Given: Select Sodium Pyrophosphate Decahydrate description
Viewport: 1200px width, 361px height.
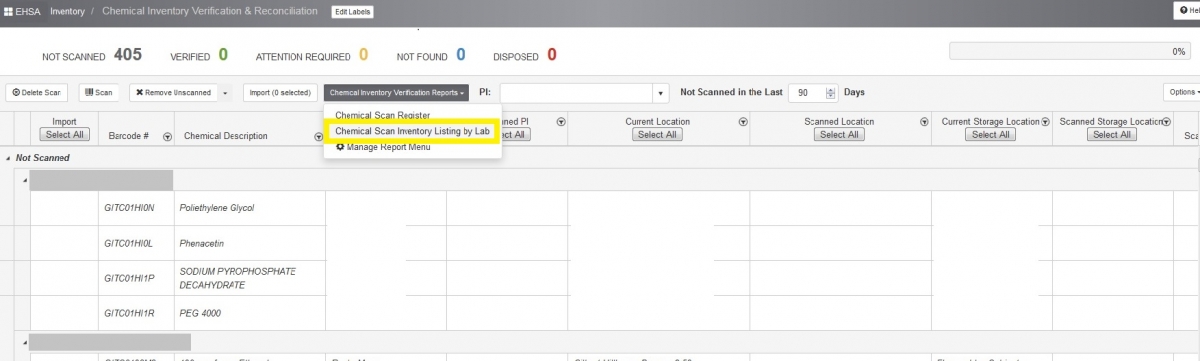Looking at the screenshot, I should (x=238, y=277).
